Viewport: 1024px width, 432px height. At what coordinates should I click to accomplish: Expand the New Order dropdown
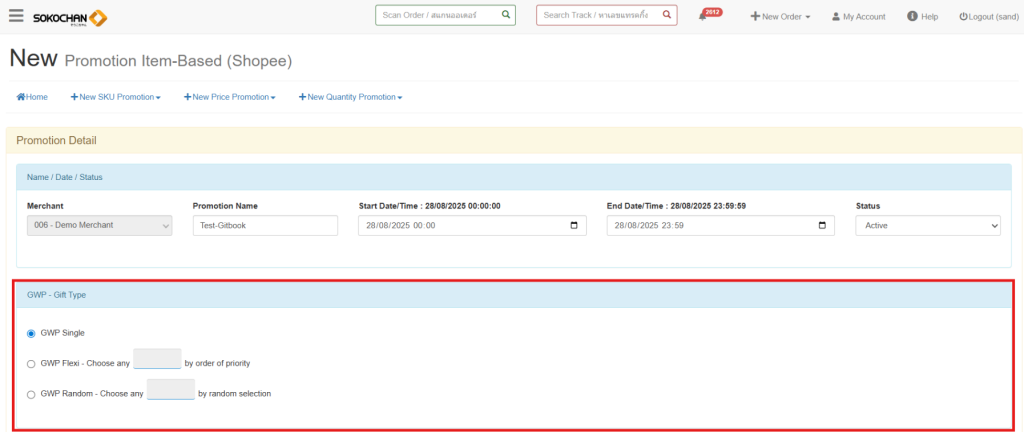781,17
